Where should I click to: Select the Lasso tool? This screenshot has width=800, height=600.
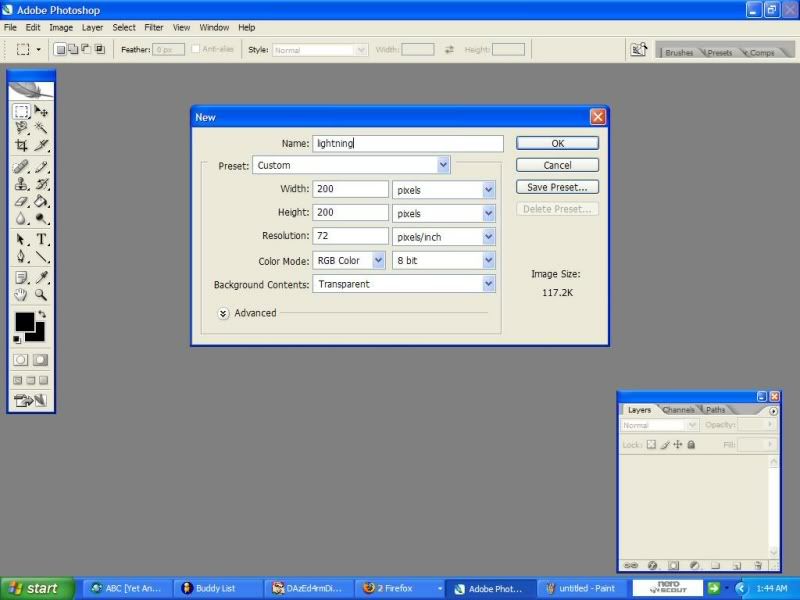click(x=21, y=128)
